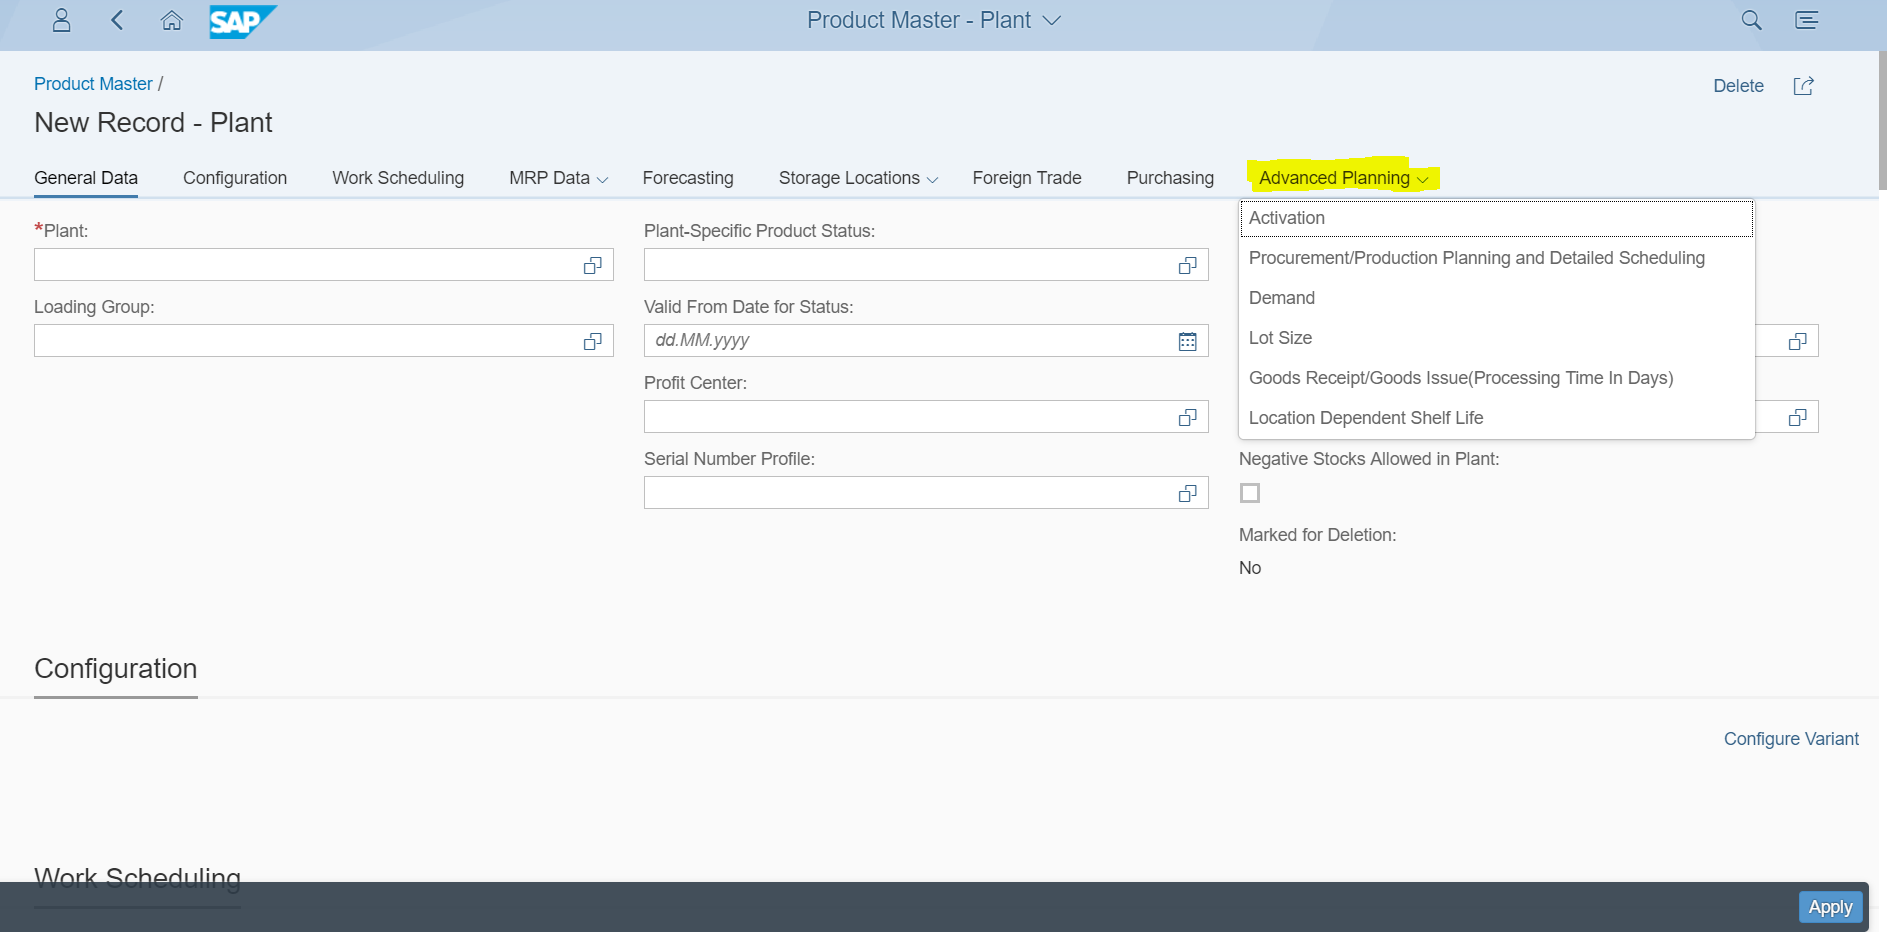Image resolution: width=1887 pixels, height=932 pixels.
Task: Switch to the Work Scheduling tab
Action: 398,178
